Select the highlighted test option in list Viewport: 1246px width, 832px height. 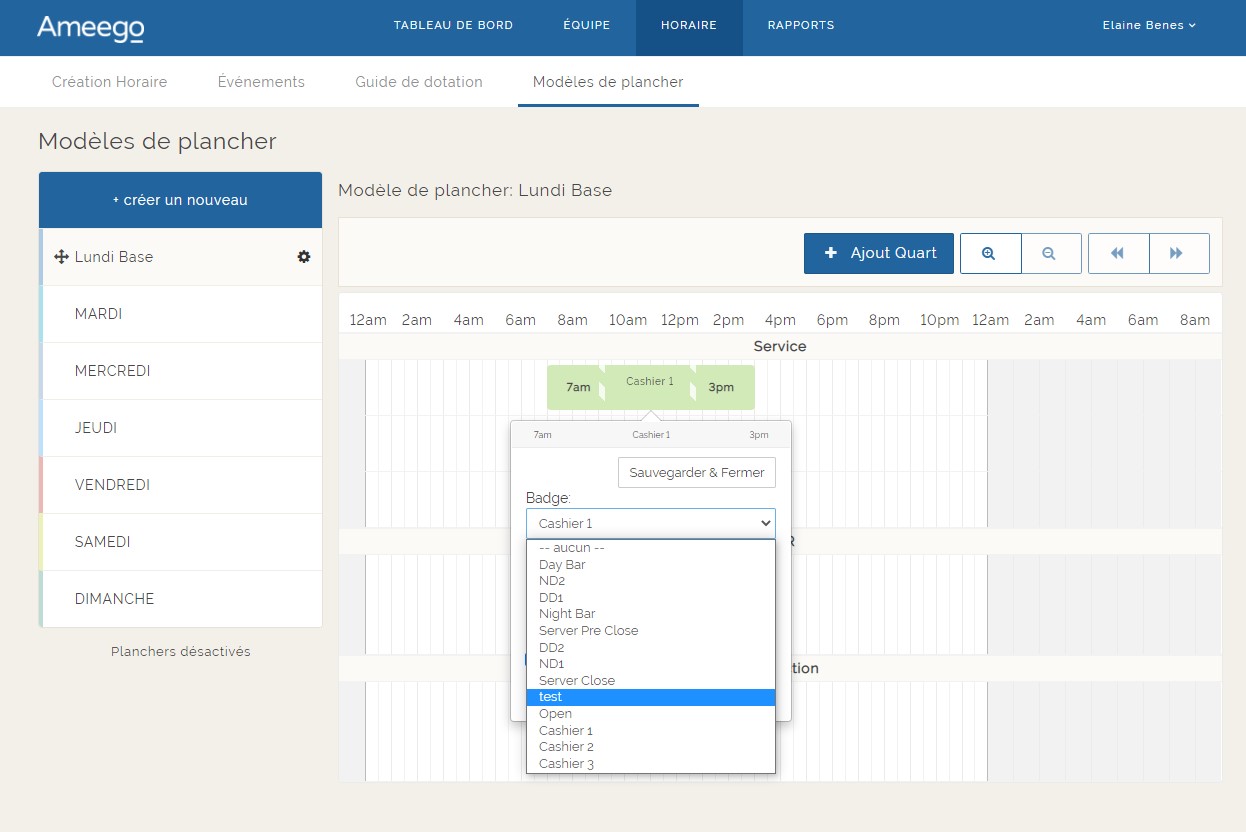click(650, 697)
